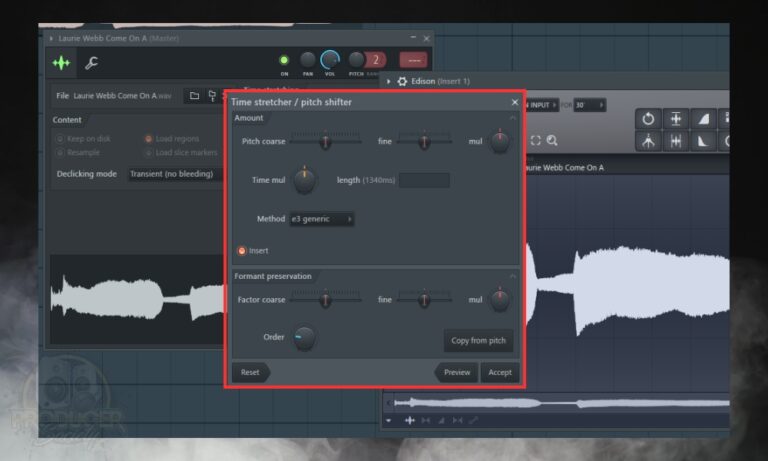The image size is (768, 461).
Task: Open the Declicking mode Transient dropdown
Action: coord(176,174)
